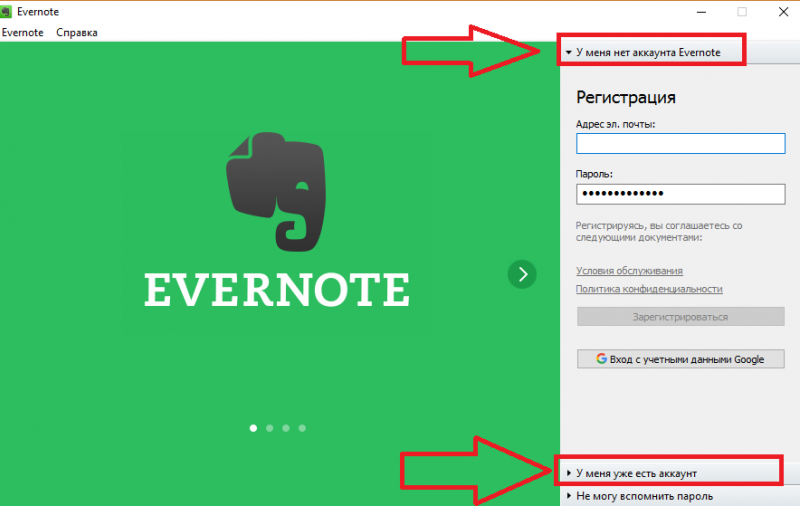The height and width of the screenshot is (506, 800).
Task: Click the Evernote elephant icon in title bar
Action: (x=6, y=11)
